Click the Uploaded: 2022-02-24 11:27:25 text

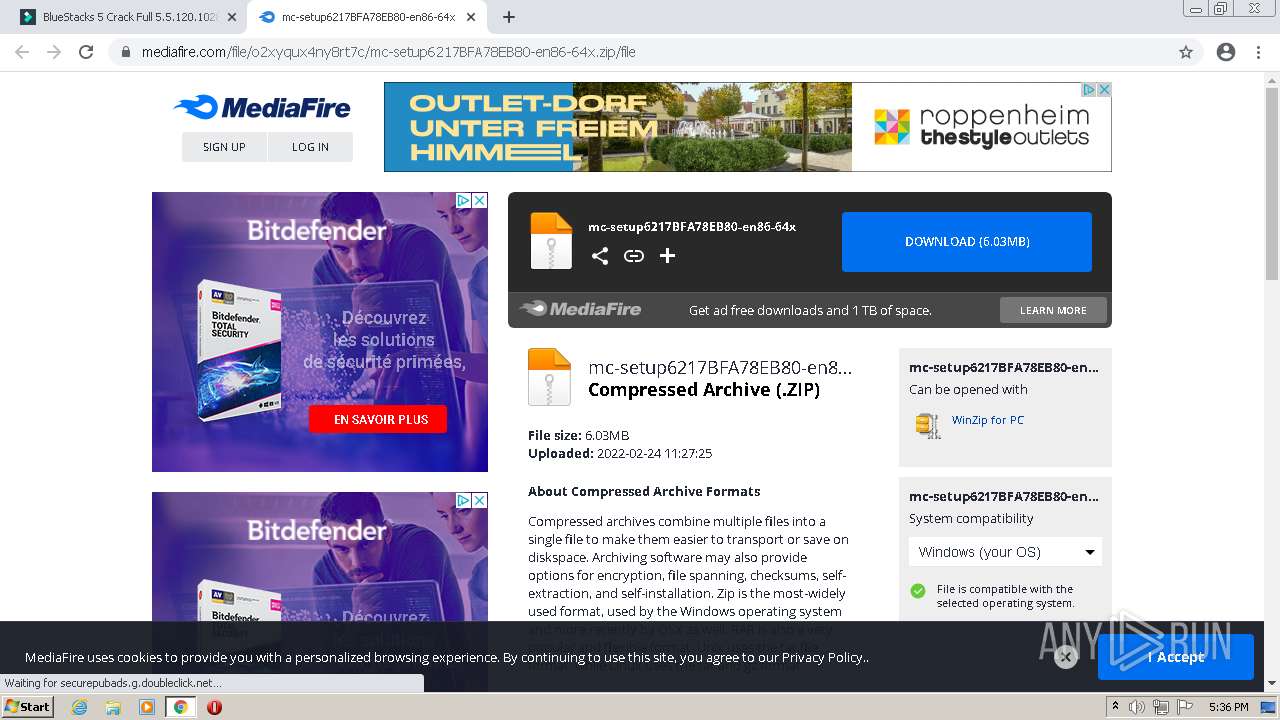pyautogui.click(x=620, y=453)
